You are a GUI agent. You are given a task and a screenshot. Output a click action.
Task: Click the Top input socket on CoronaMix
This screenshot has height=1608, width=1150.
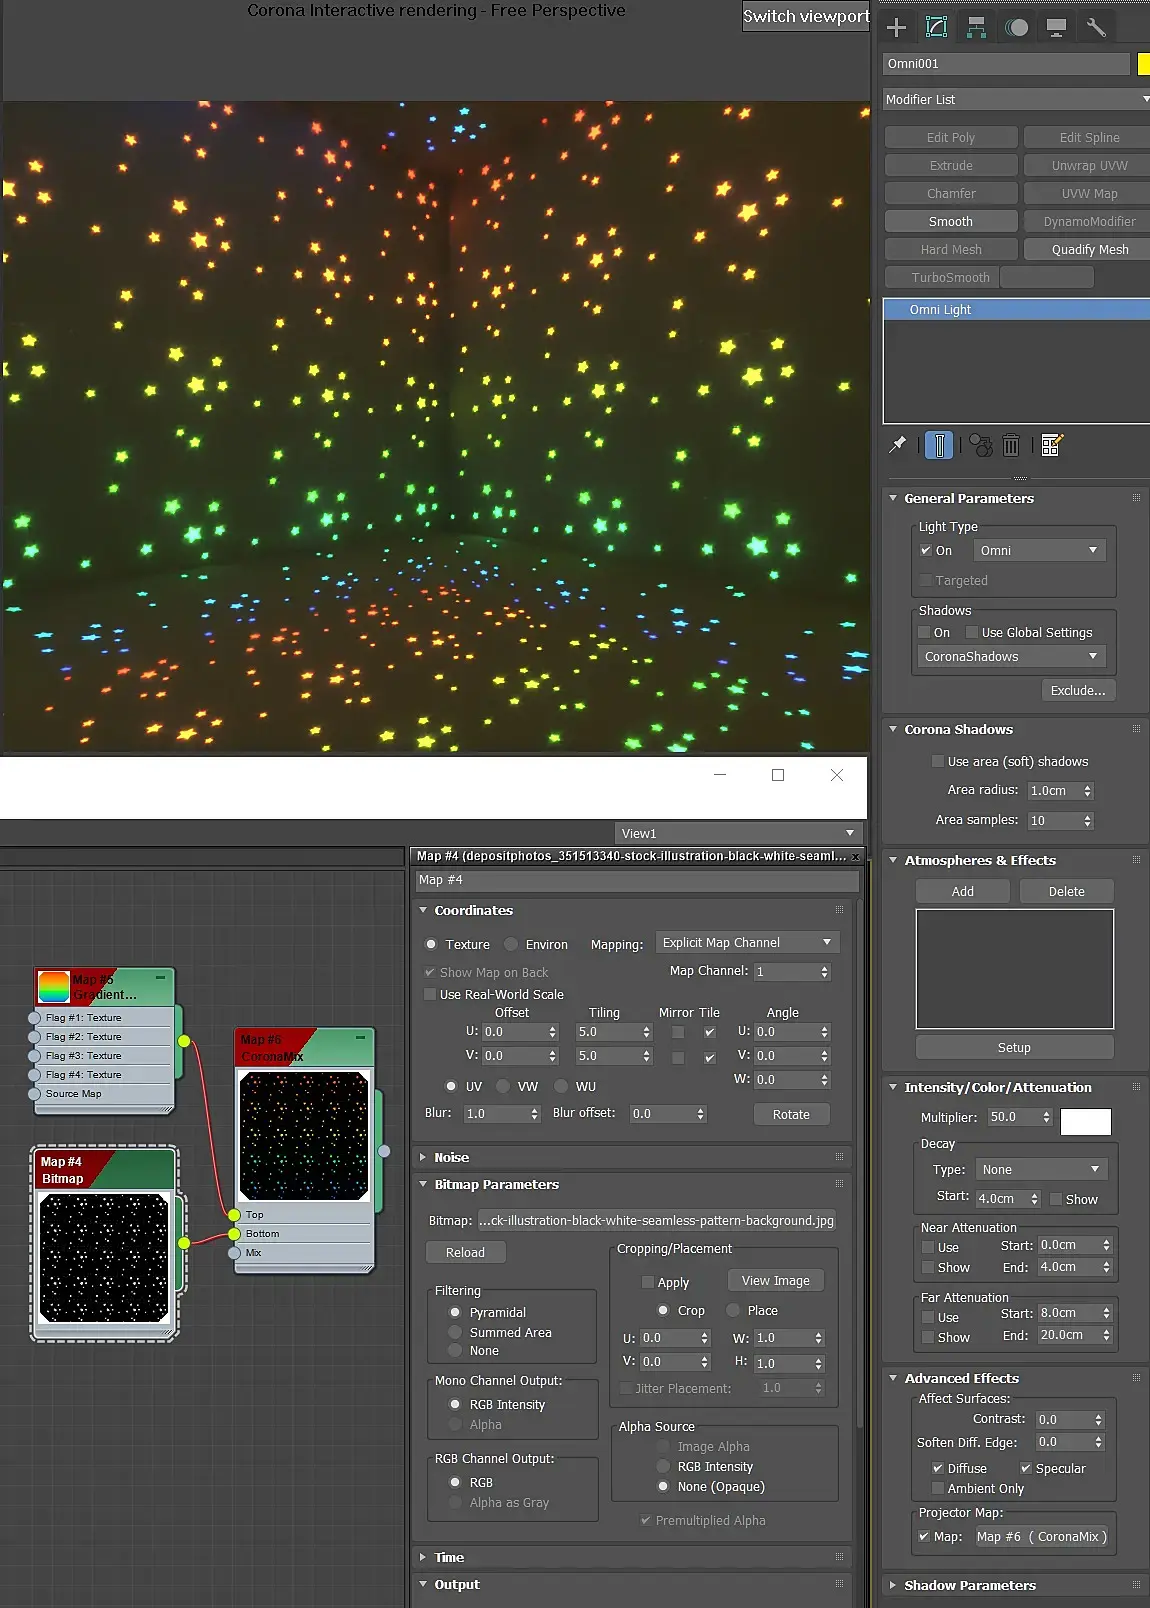click(x=235, y=1215)
